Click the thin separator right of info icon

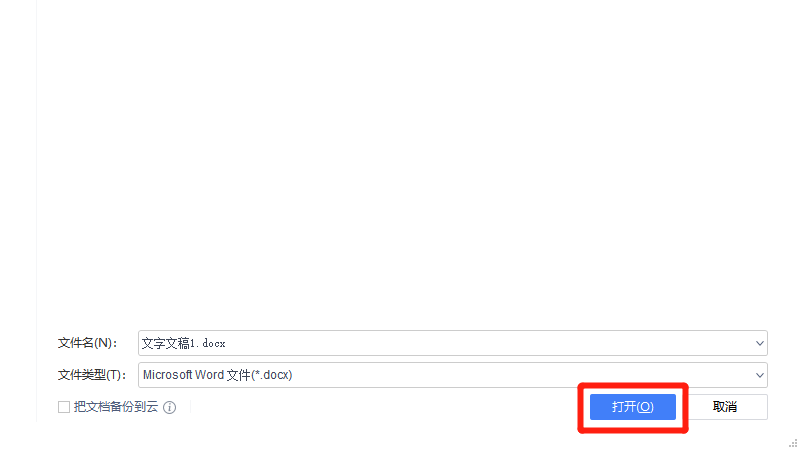190,407
